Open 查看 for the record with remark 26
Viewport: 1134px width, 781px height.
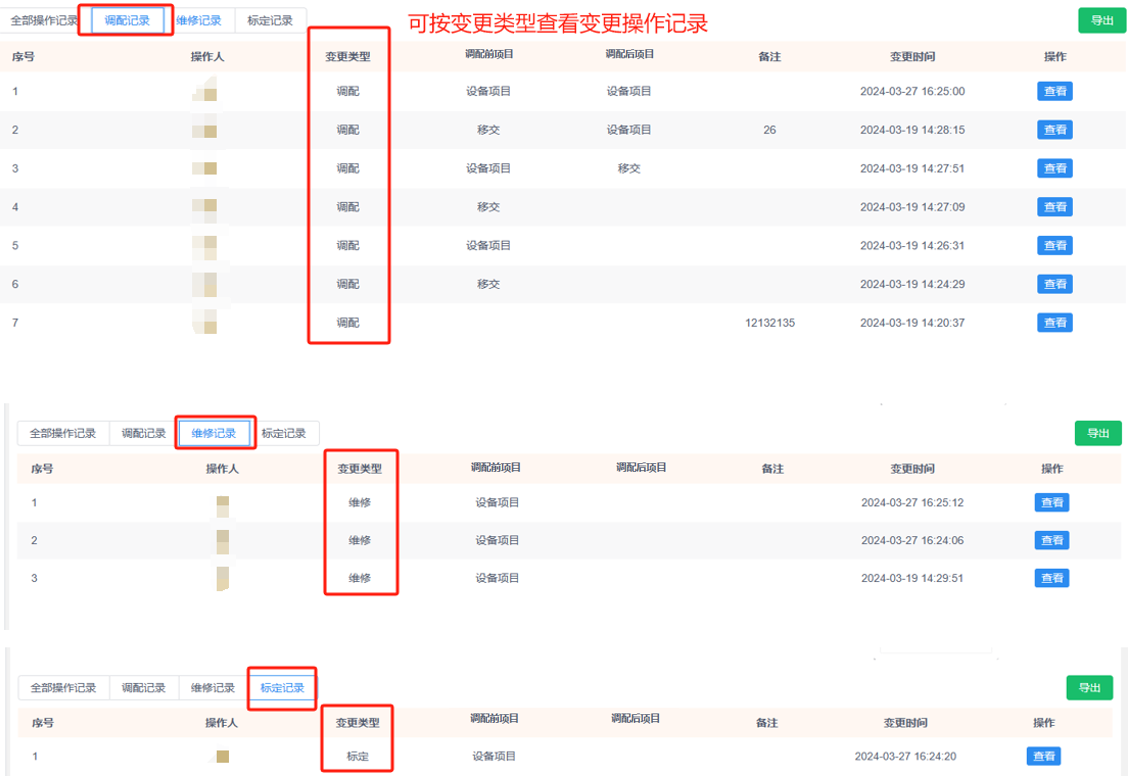[x=1054, y=130]
